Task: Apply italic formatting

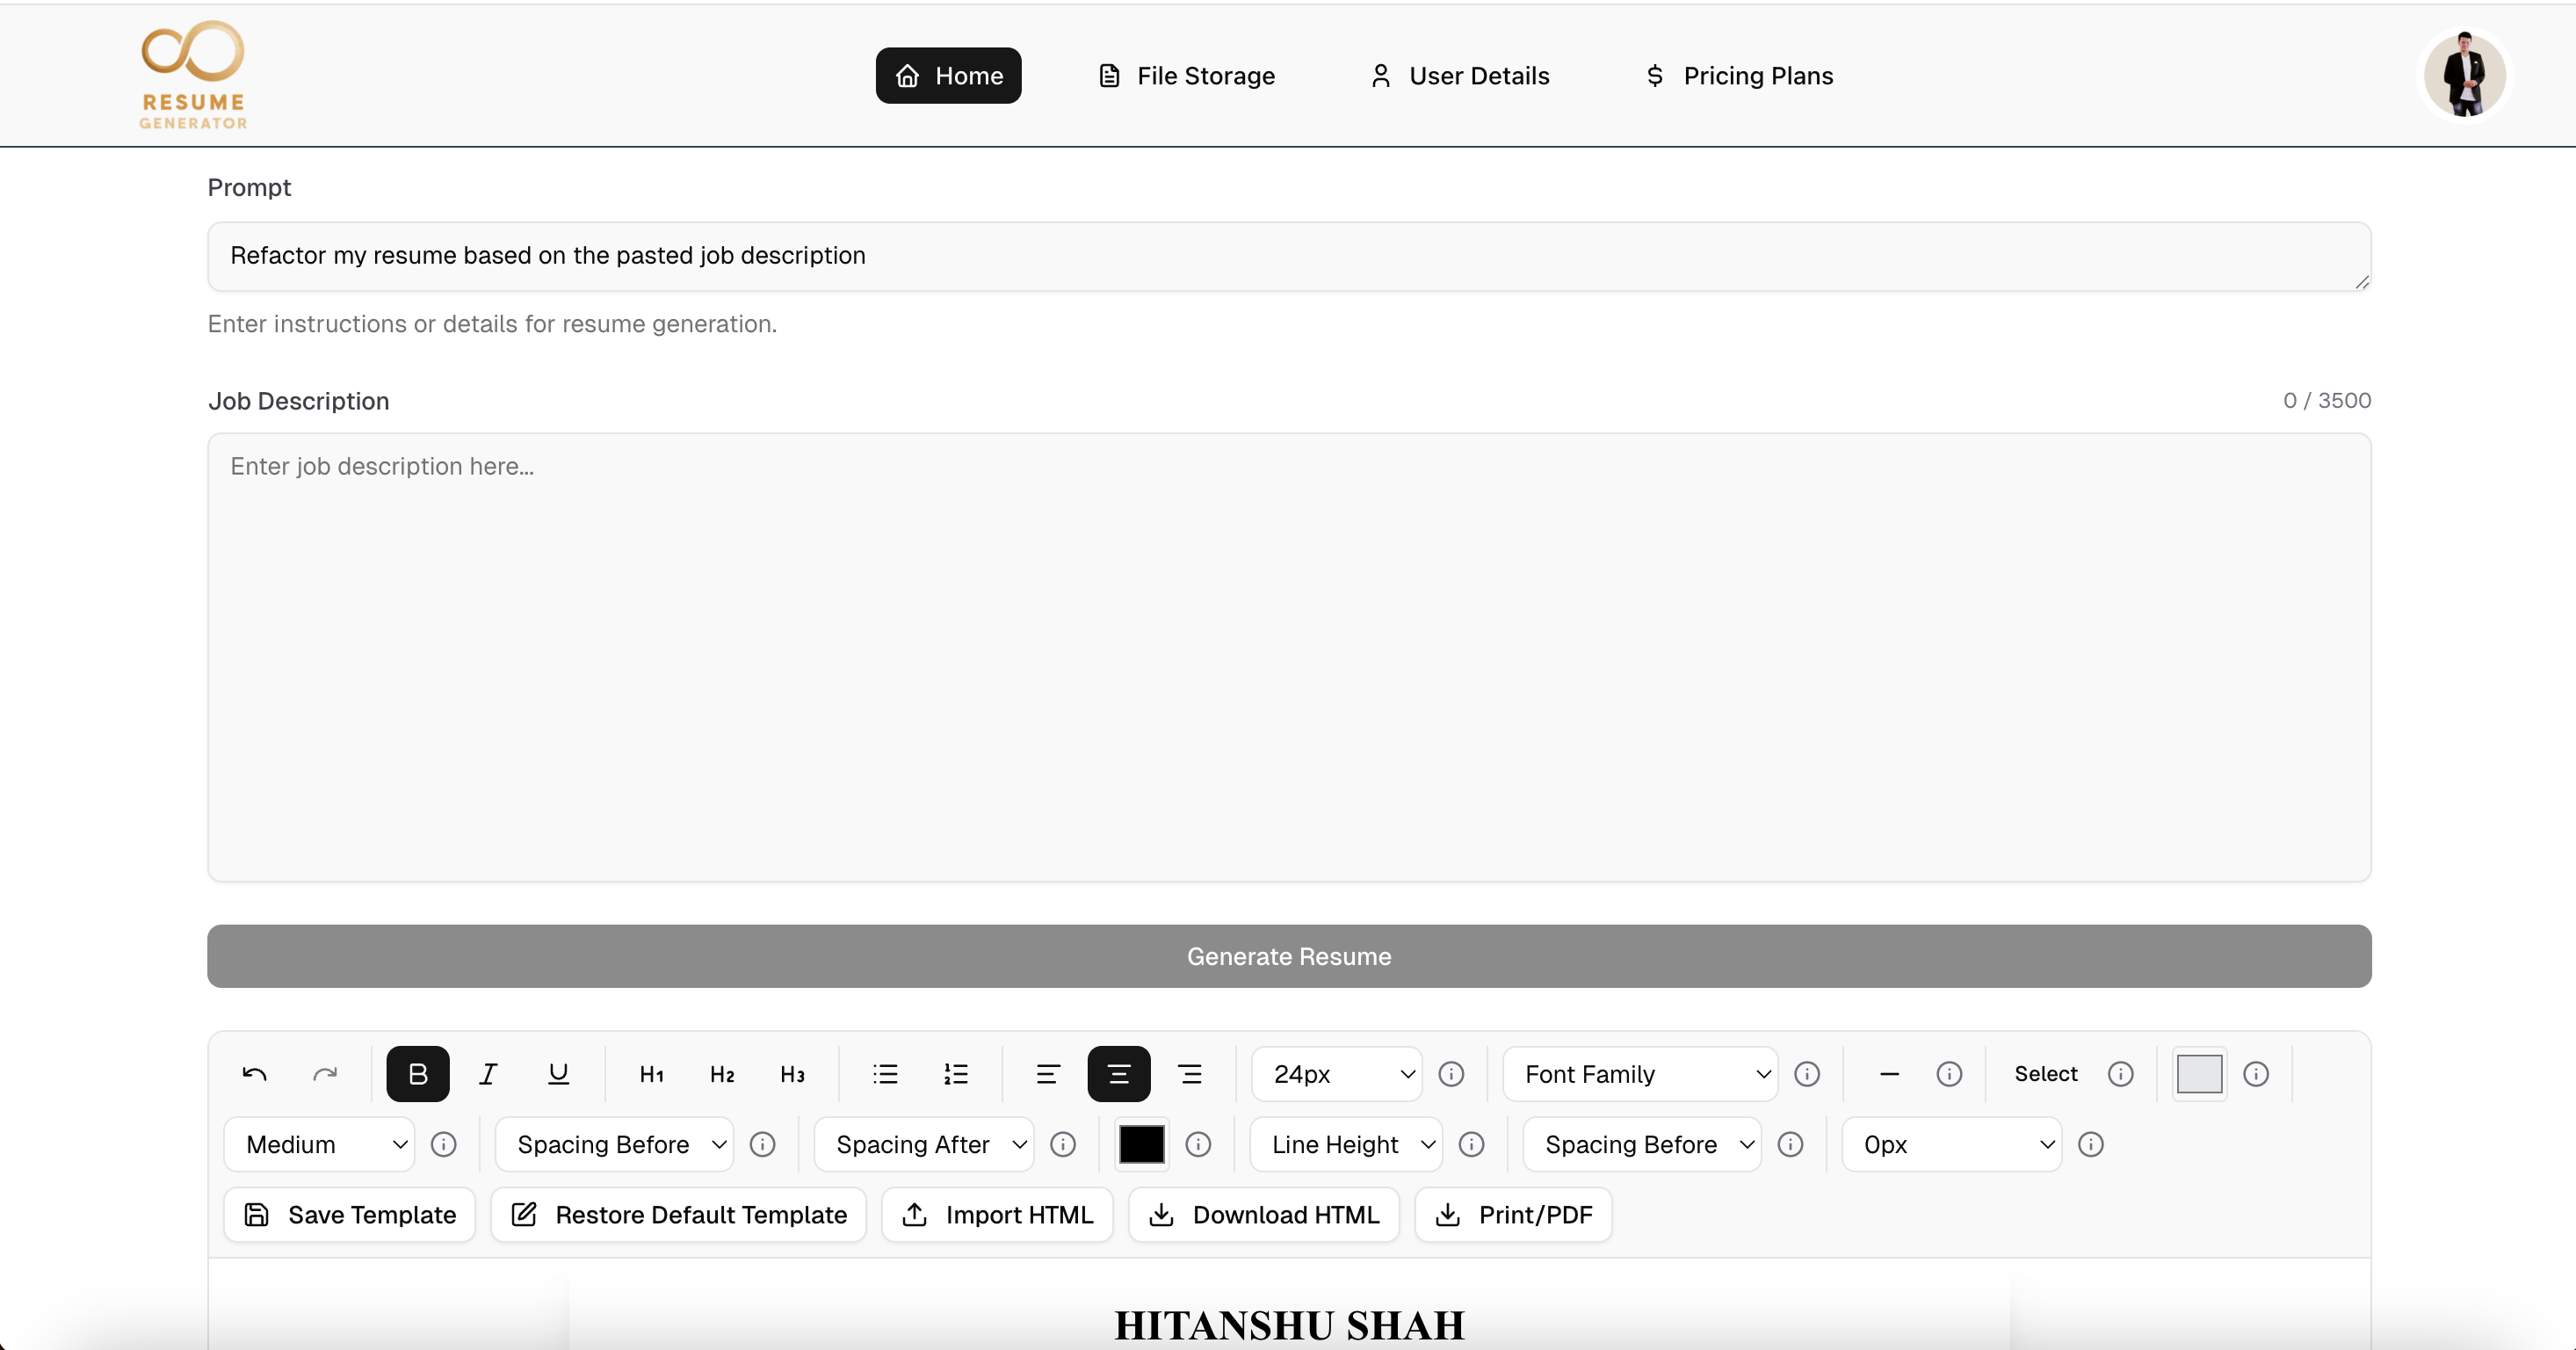Action: click(489, 1073)
